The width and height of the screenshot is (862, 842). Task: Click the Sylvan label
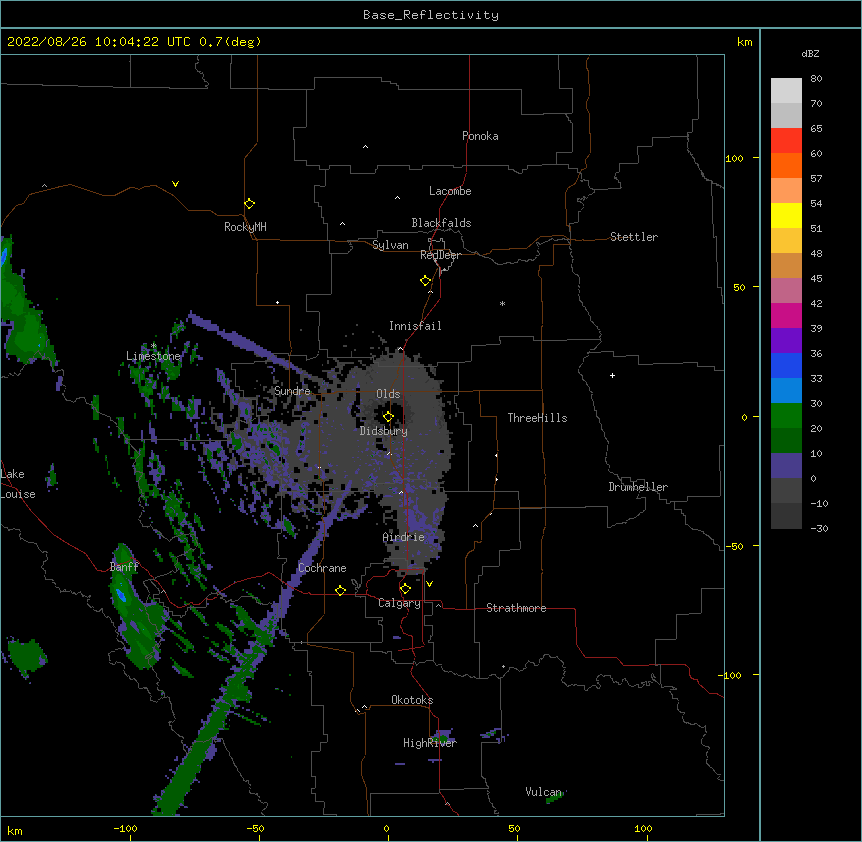click(x=390, y=245)
